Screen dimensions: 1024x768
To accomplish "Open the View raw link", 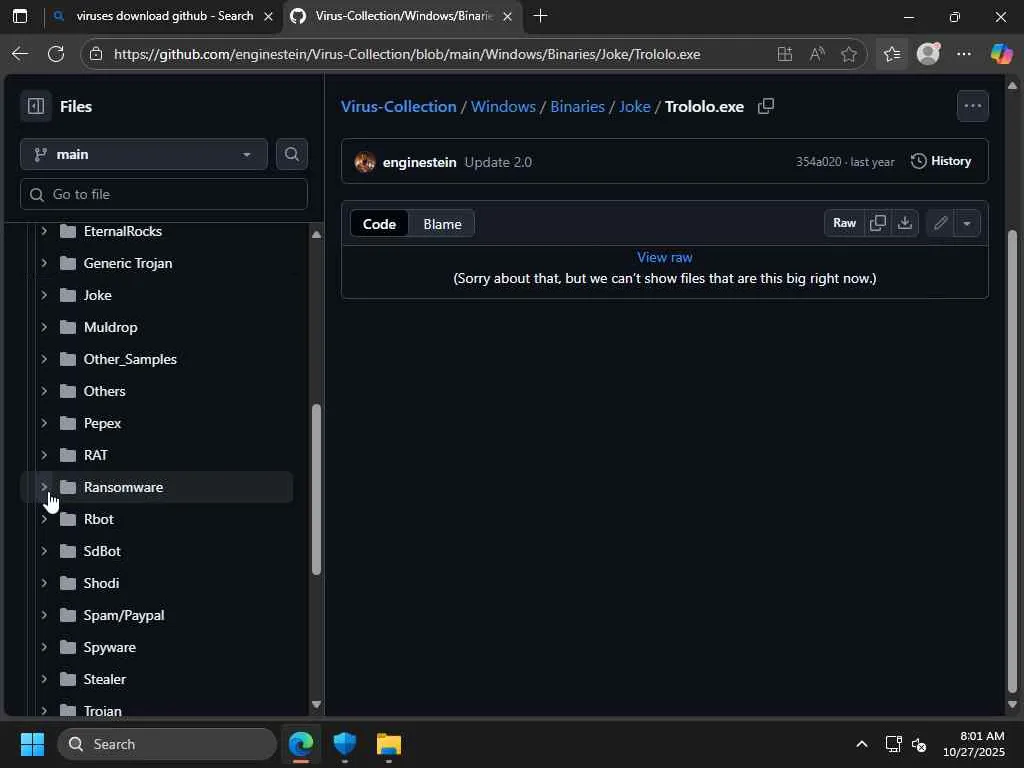I will click(665, 257).
